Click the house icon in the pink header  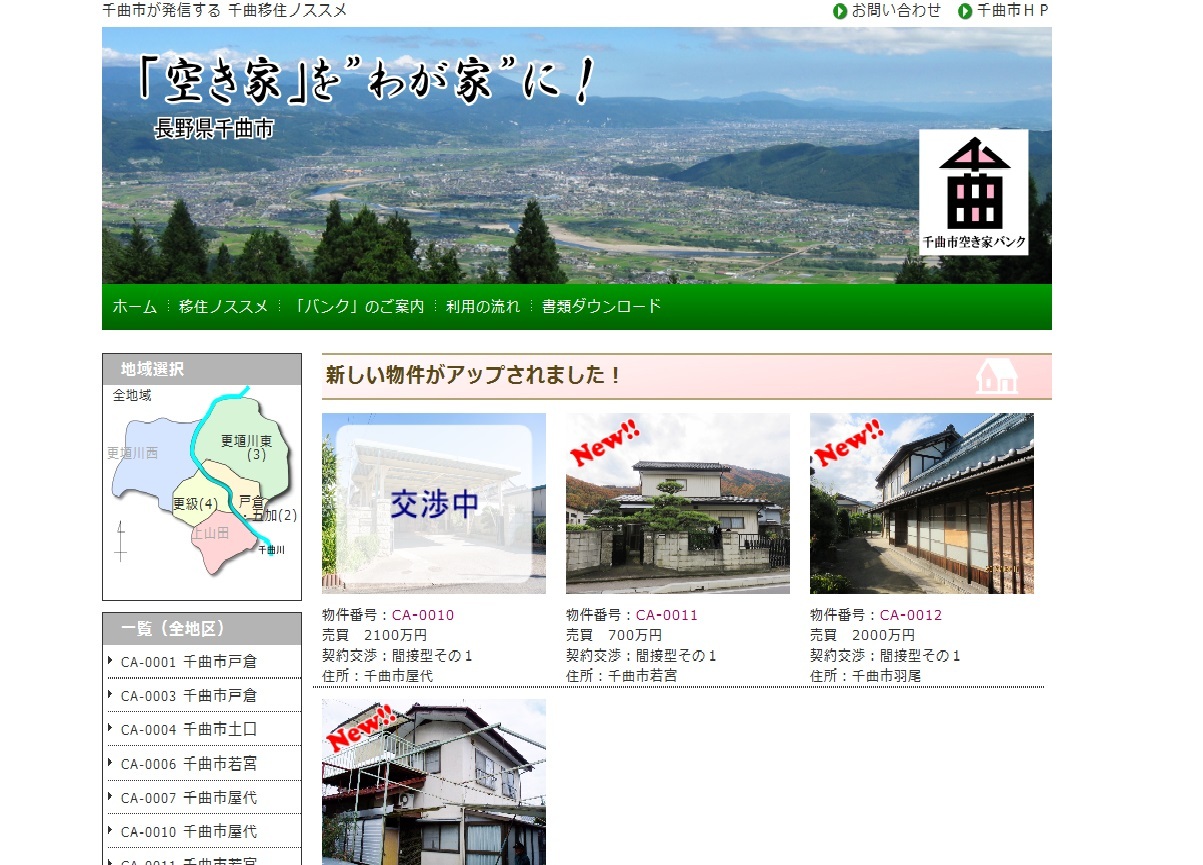(x=996, y=376)
